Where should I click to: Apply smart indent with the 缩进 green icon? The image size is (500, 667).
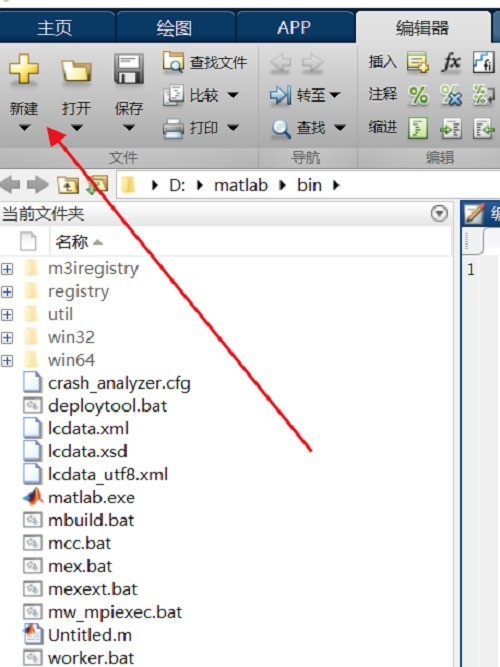(x=418, y=128)
